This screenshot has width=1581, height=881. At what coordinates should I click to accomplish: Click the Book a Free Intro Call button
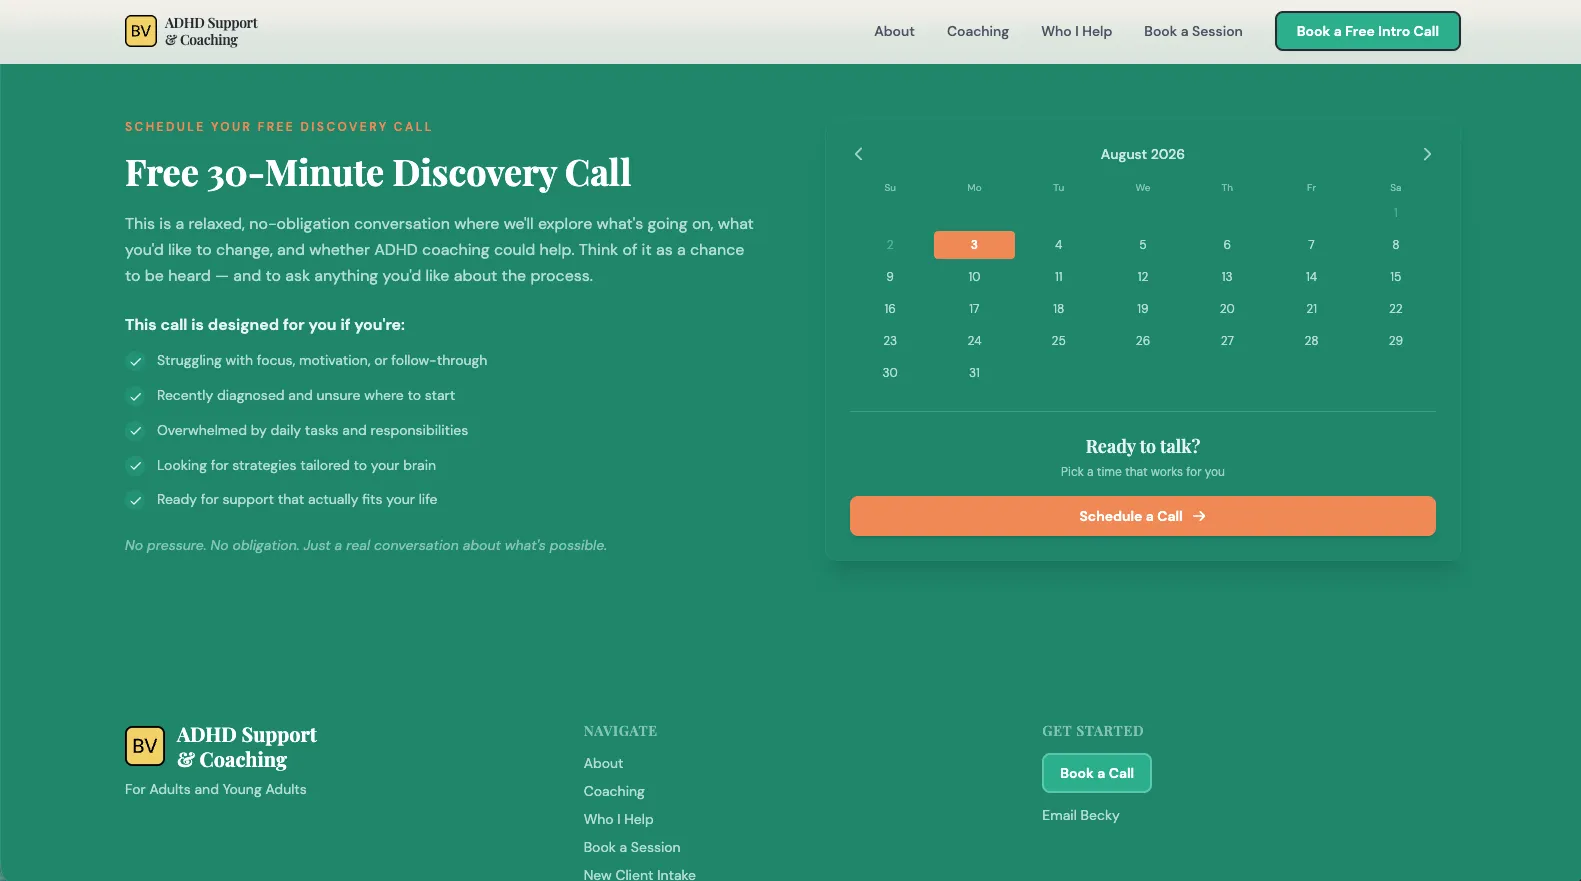1368,31
